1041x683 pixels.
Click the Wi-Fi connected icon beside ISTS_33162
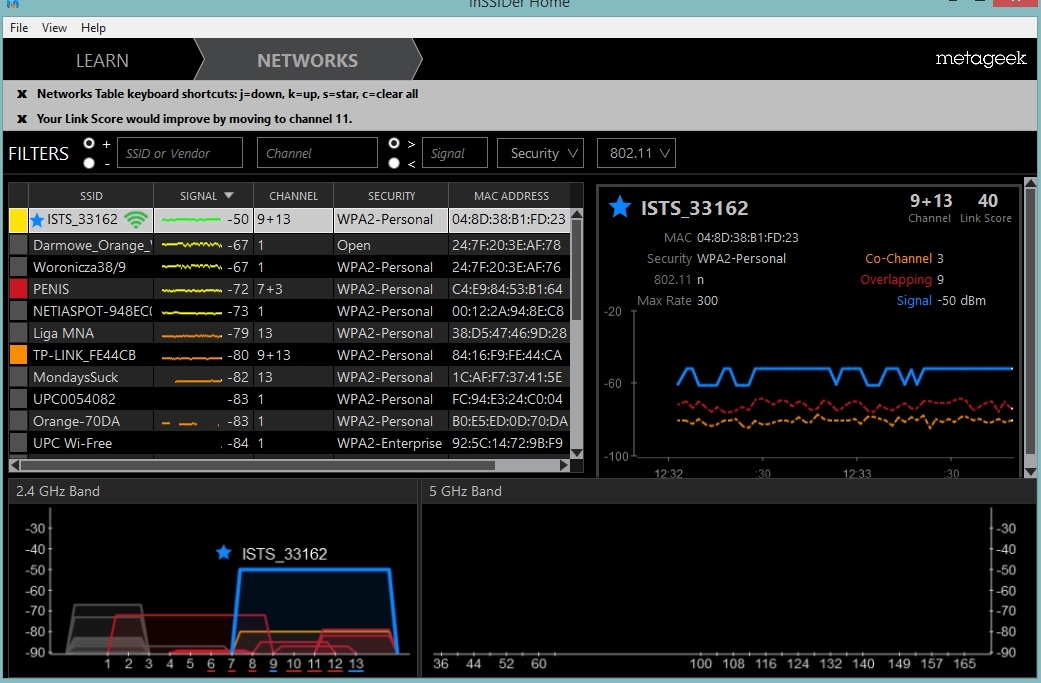[x=136, y=220]
